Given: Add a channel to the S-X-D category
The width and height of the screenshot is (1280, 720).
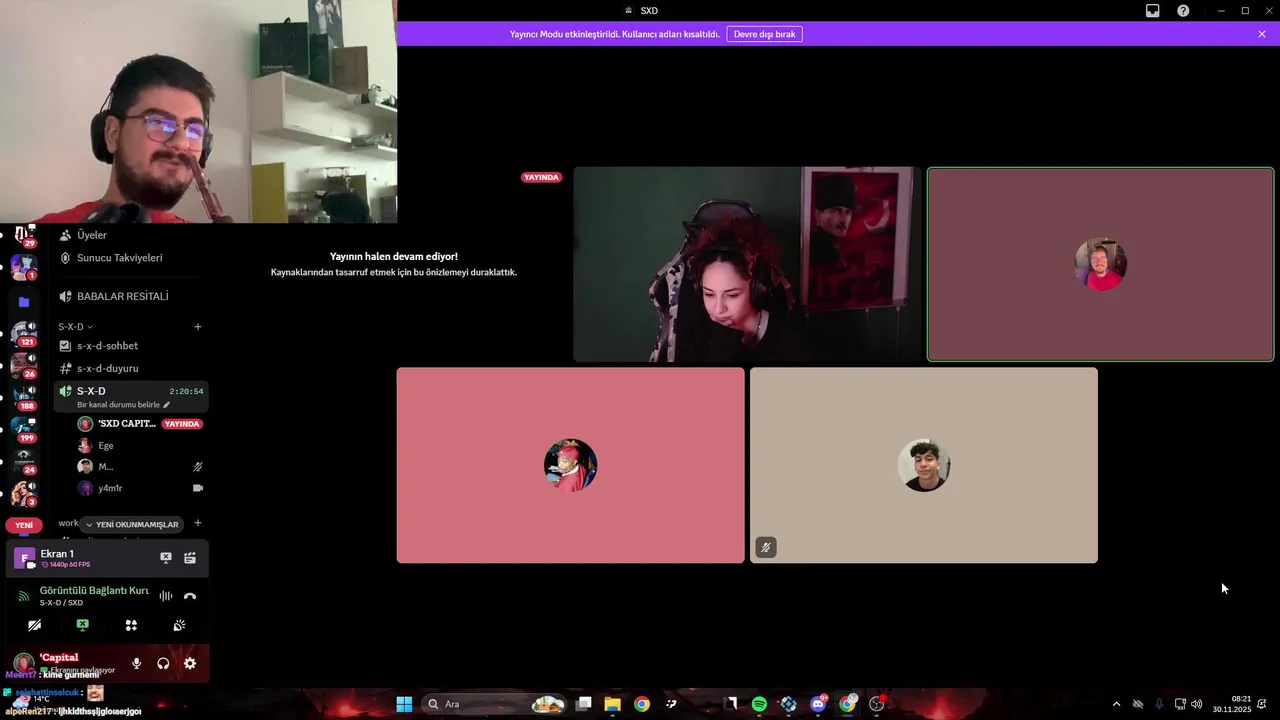Looking at the screenshot, I should click(x=198, y=327).
